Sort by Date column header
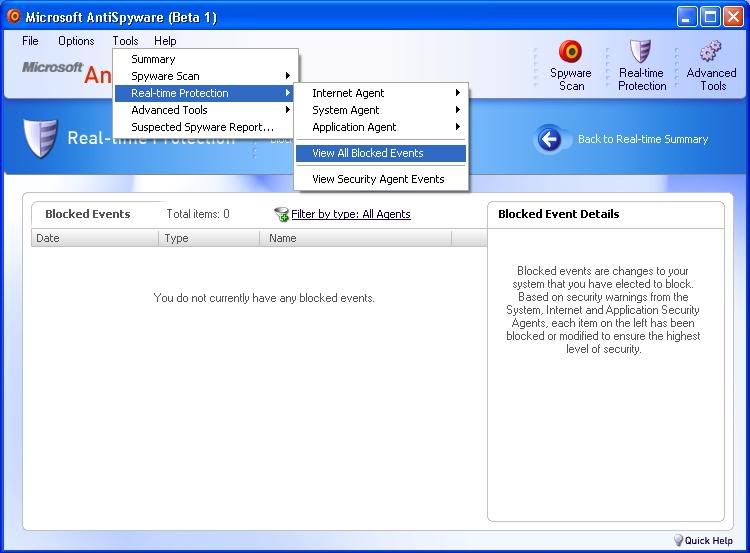 click(x=95, y=238)
